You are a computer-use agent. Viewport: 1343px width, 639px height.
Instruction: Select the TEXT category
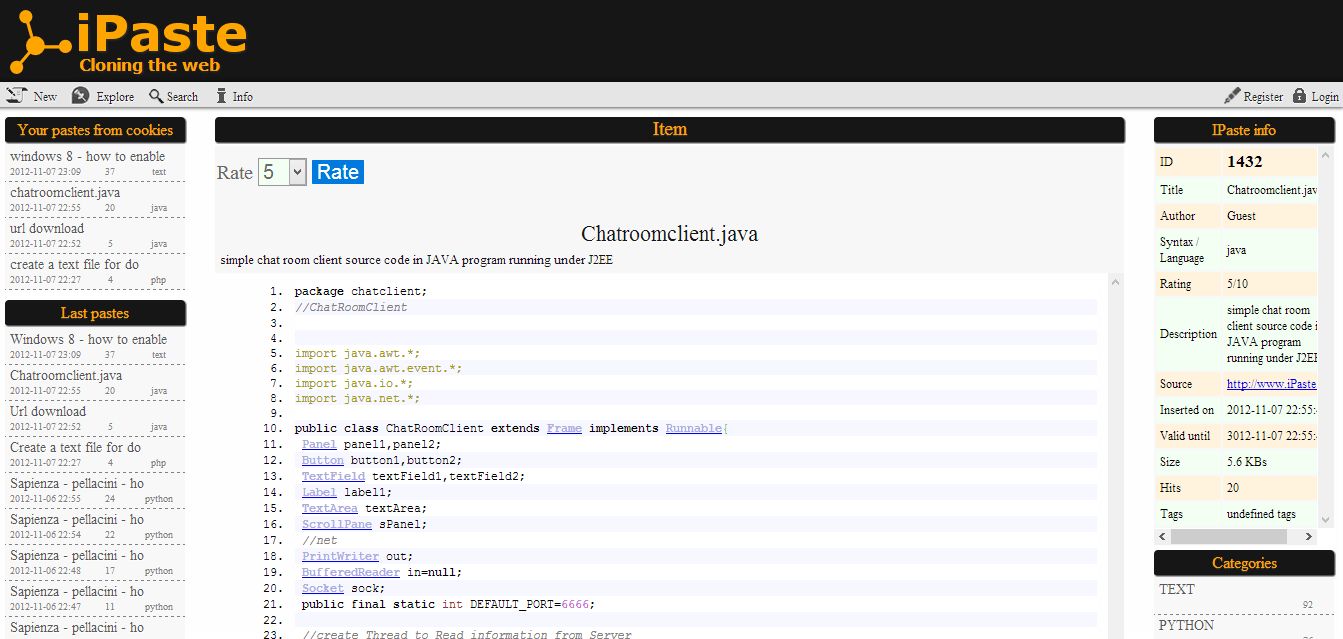(x=1178, y=589)
